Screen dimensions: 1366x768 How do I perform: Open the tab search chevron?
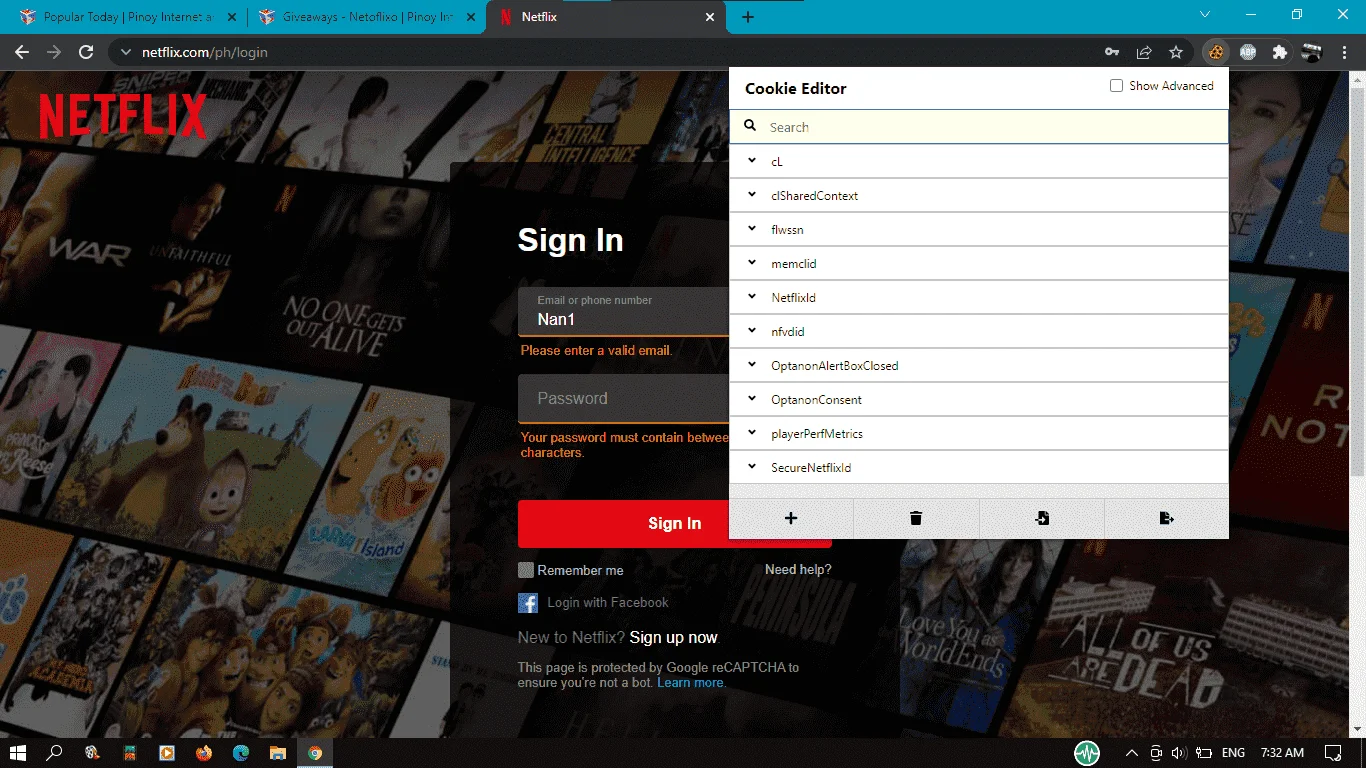pos(1205,15)
